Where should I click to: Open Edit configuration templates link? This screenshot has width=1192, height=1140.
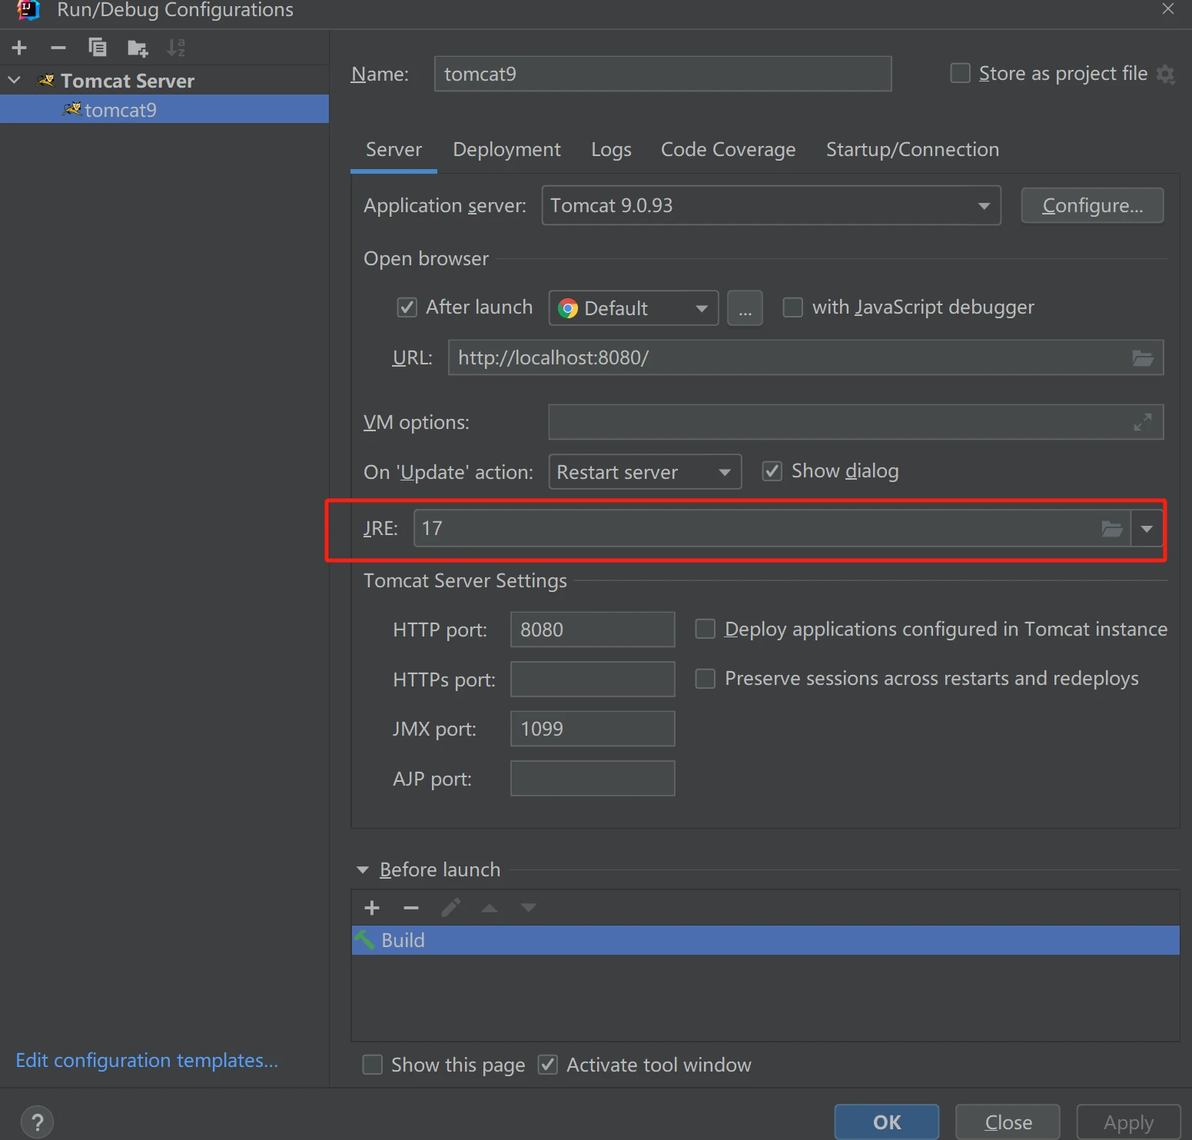(147, 1060)
